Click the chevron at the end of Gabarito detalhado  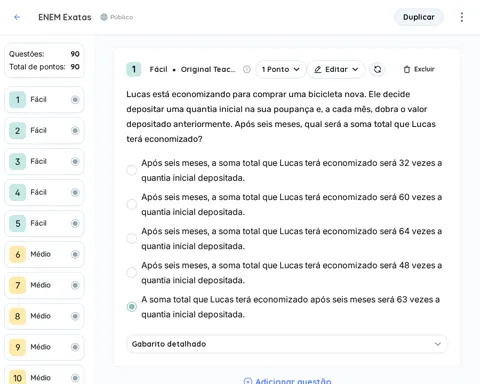click(438, 344)
